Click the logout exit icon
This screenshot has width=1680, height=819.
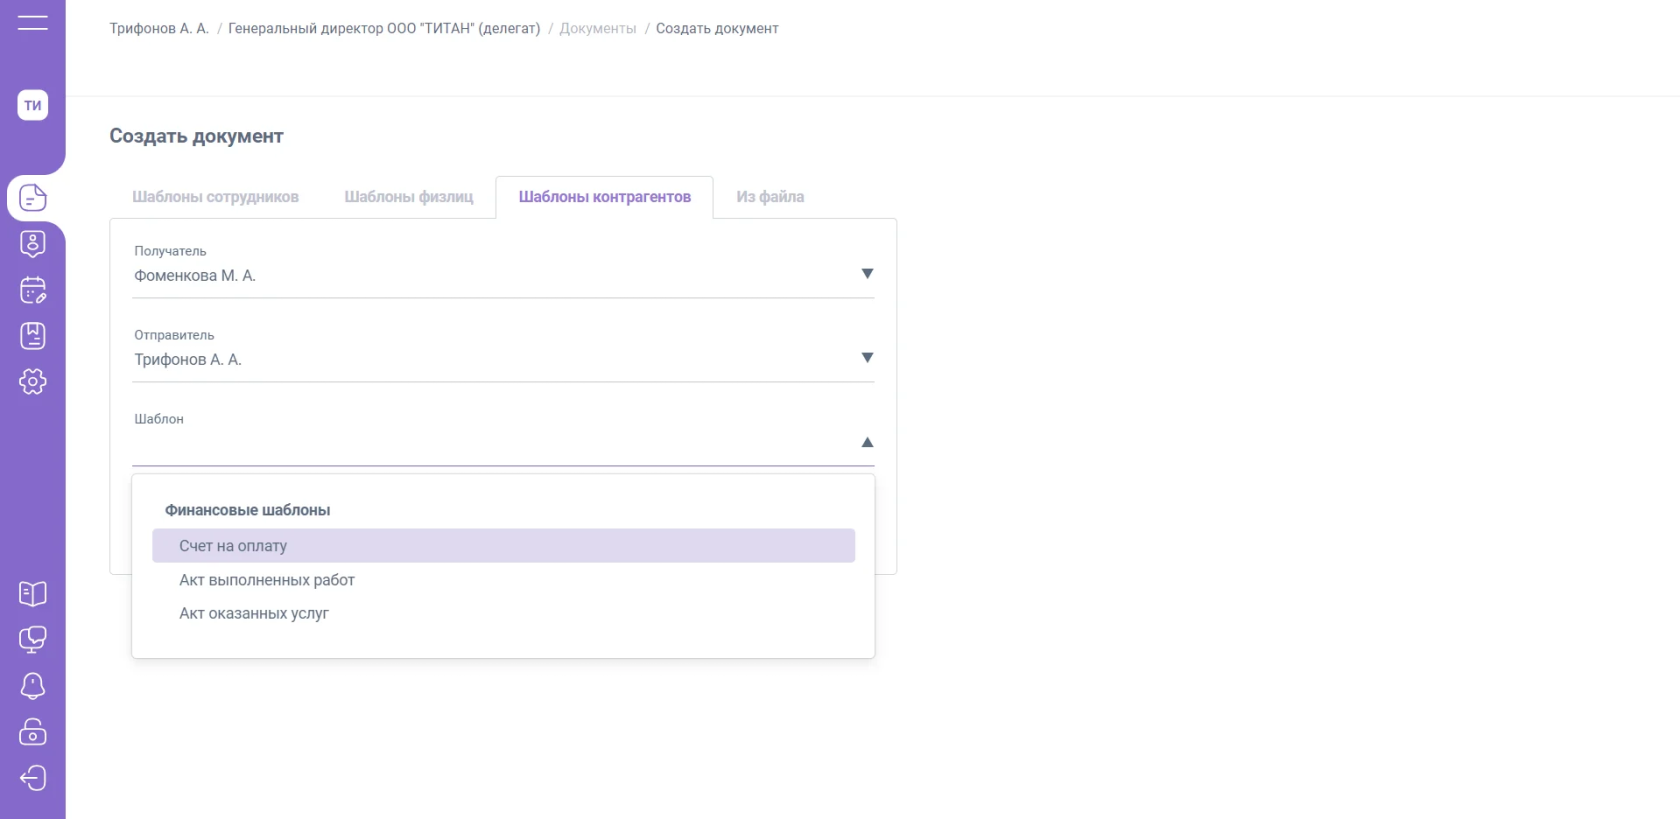coord(33,778)
